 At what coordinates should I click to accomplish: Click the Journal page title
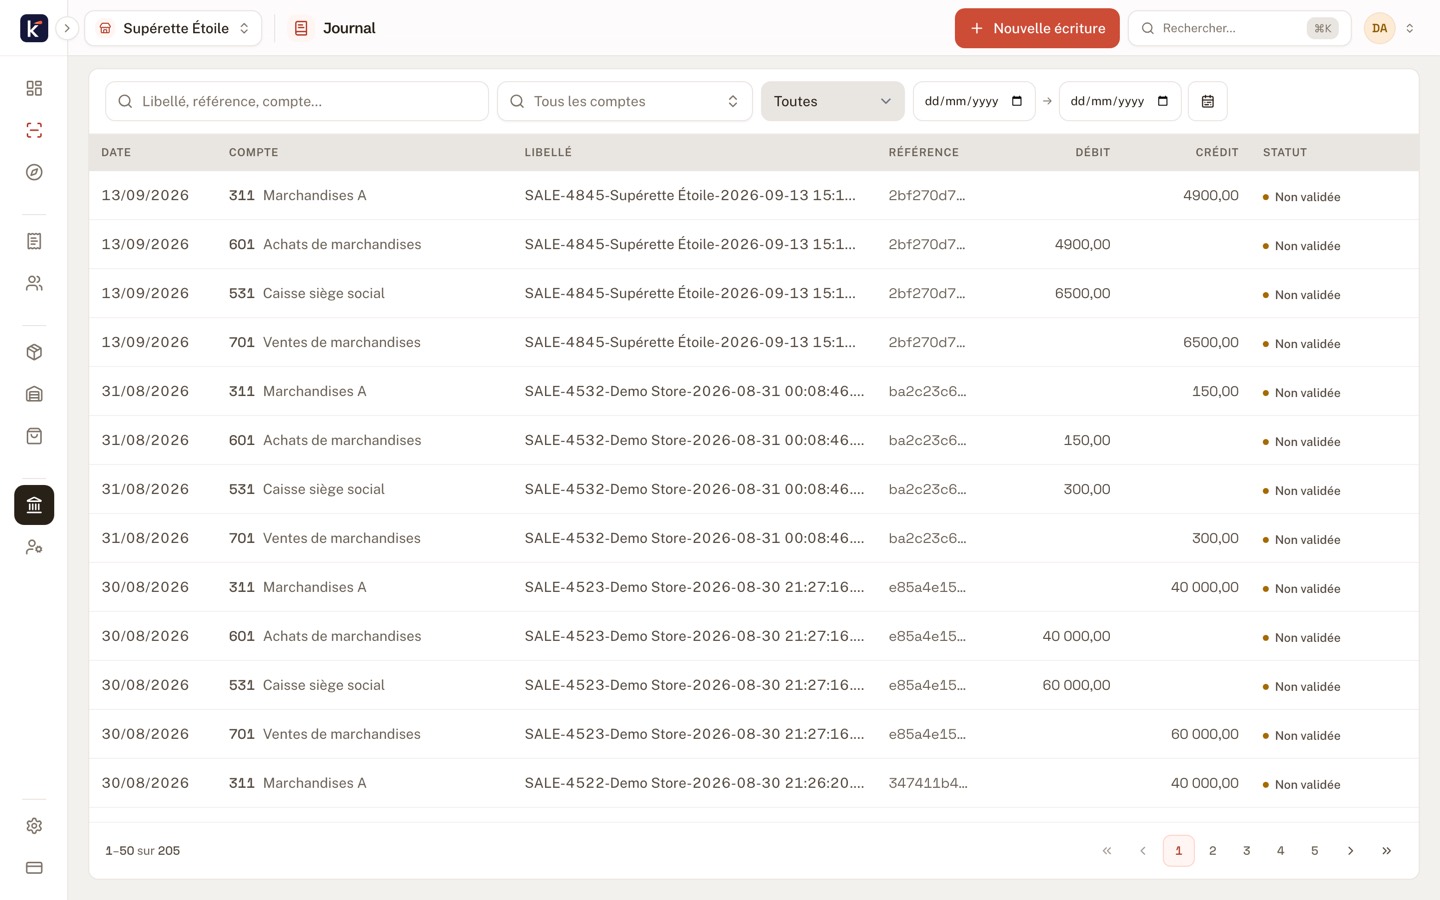[x=349, y=28]
